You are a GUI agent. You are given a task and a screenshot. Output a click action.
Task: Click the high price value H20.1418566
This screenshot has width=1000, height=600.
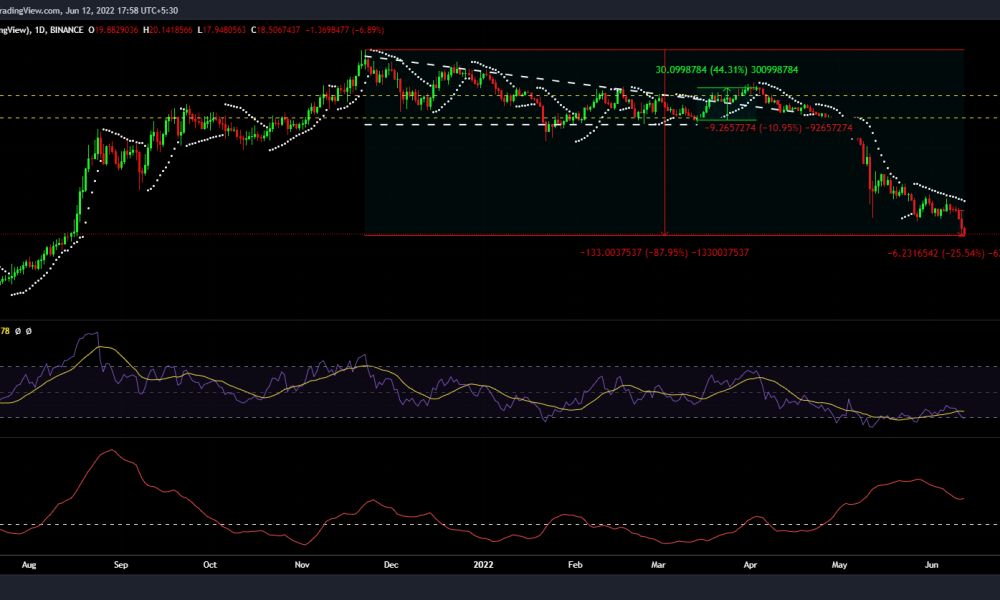pyautogui.click(x=168, y=30)
